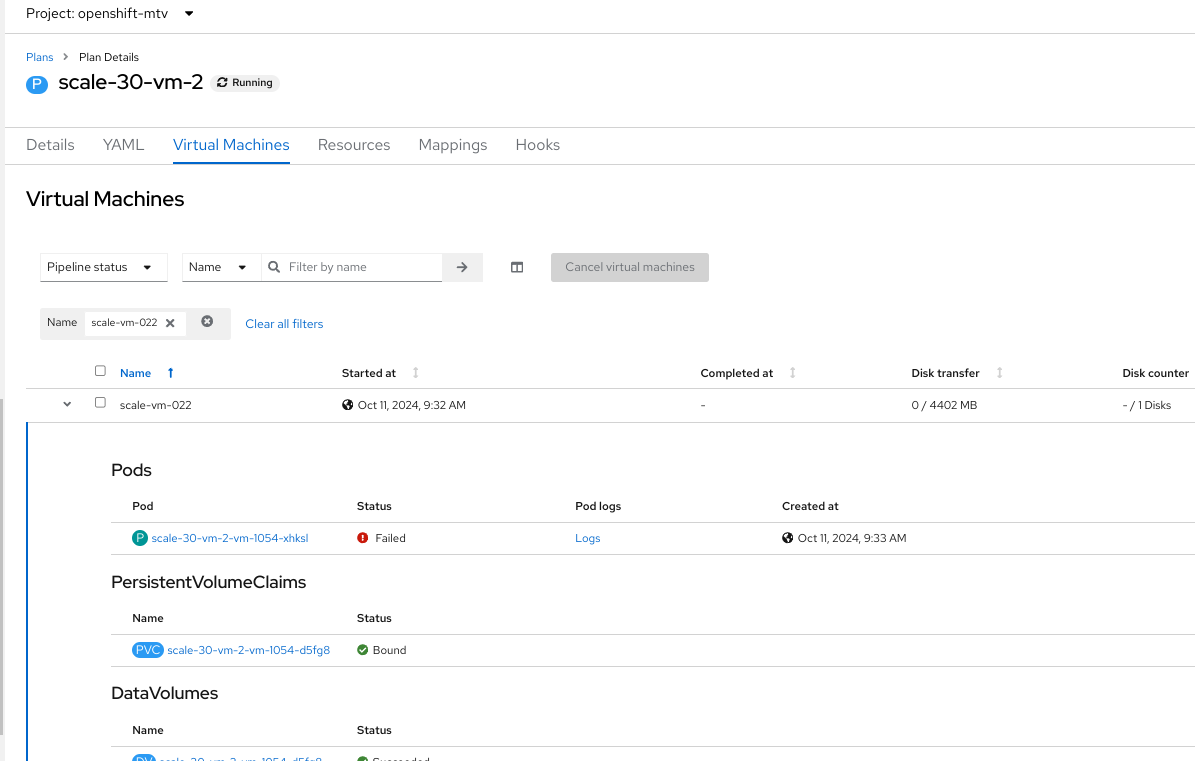Open the Name filter type dropdown

click(x=220, y=267)
